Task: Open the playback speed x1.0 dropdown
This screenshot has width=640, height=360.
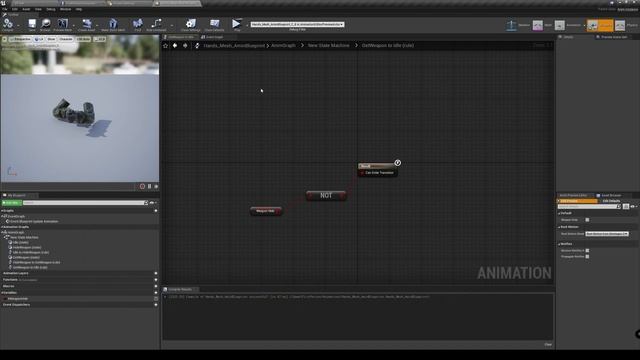Action: pos(100,39)
